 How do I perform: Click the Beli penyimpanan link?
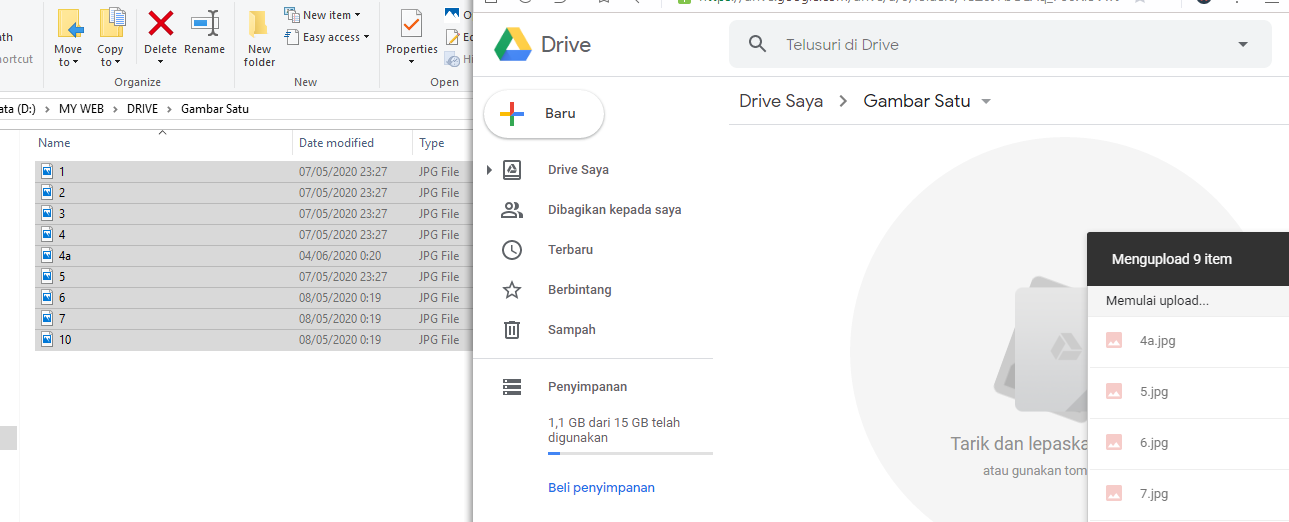tap(601, 488)
